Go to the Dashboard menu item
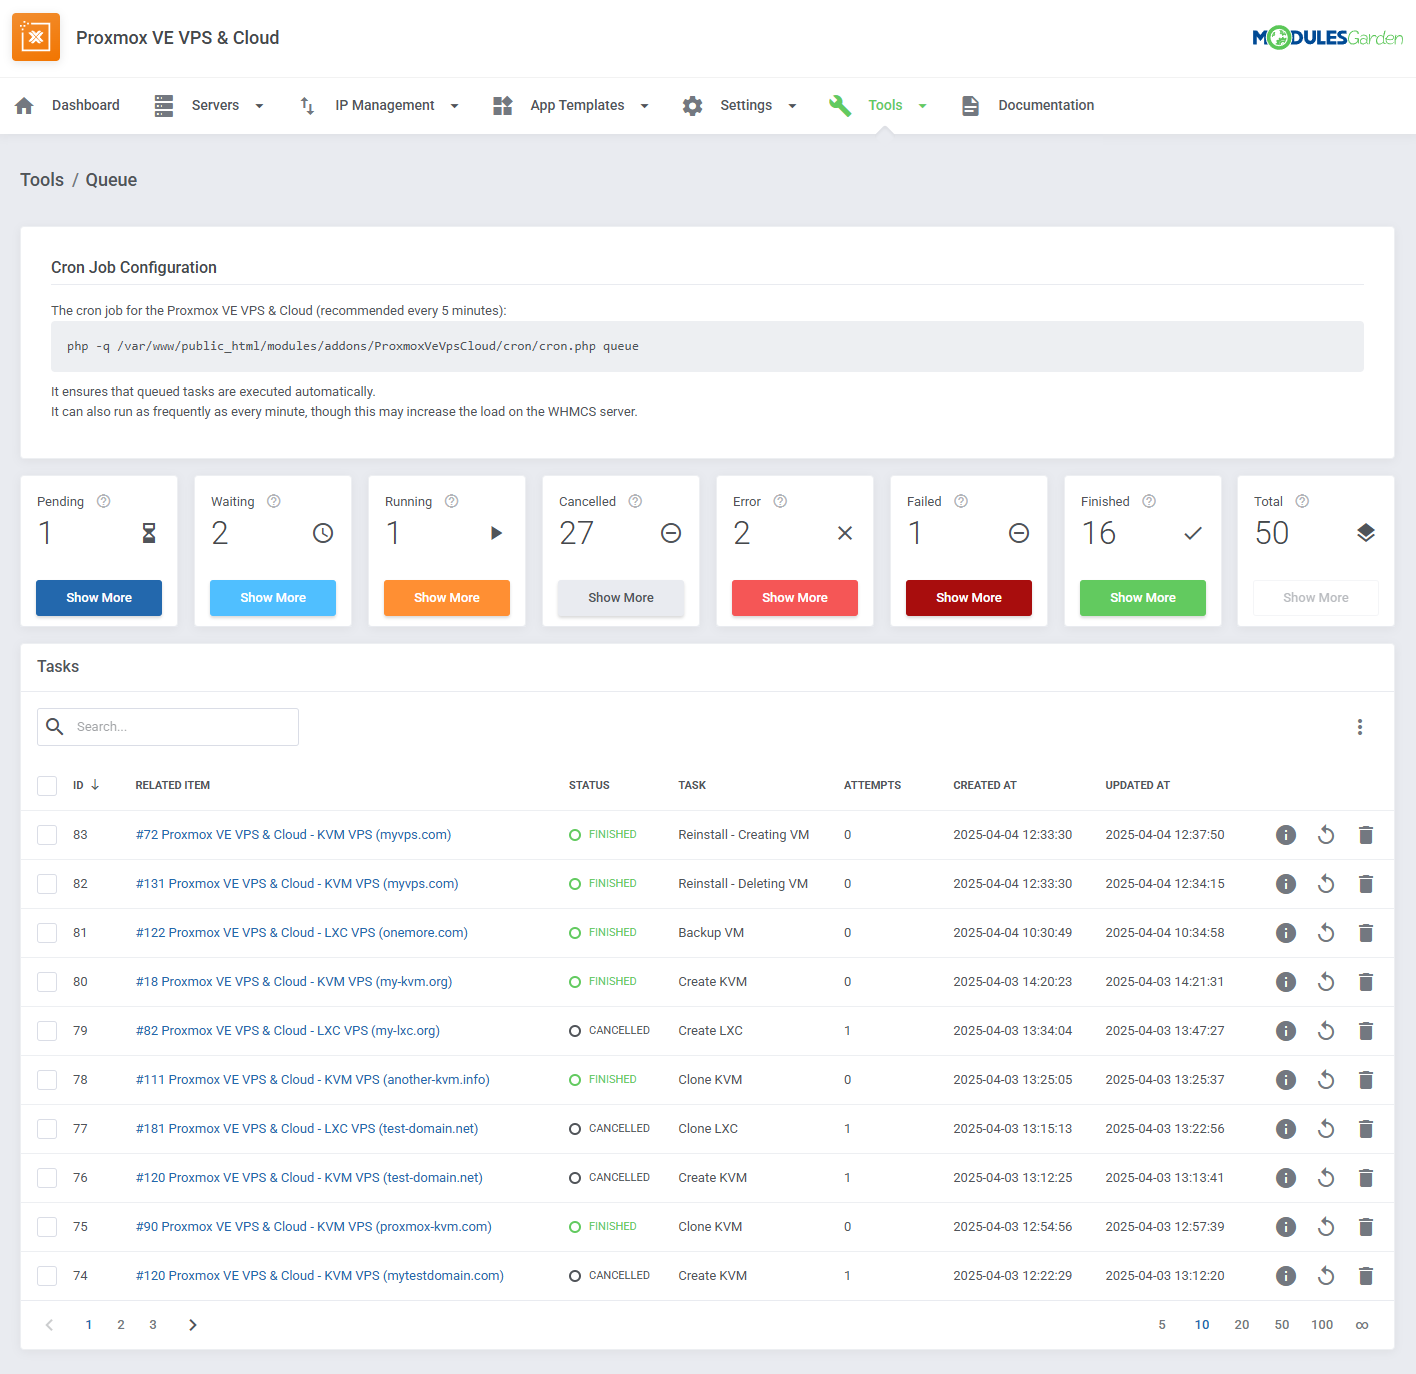1416x1374 pixels. point(85,105)
